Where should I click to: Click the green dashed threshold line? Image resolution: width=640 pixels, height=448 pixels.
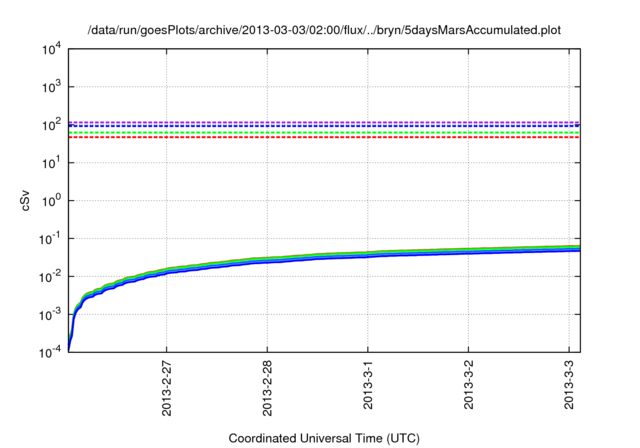tap(324, 133)
